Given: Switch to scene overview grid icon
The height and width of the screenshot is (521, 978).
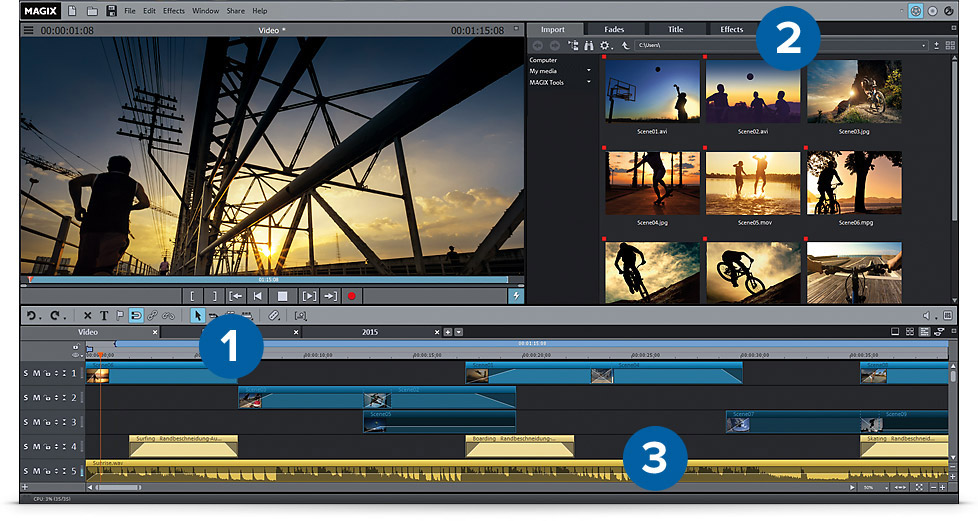Looking at the screenshot, I should pos(910,331).
